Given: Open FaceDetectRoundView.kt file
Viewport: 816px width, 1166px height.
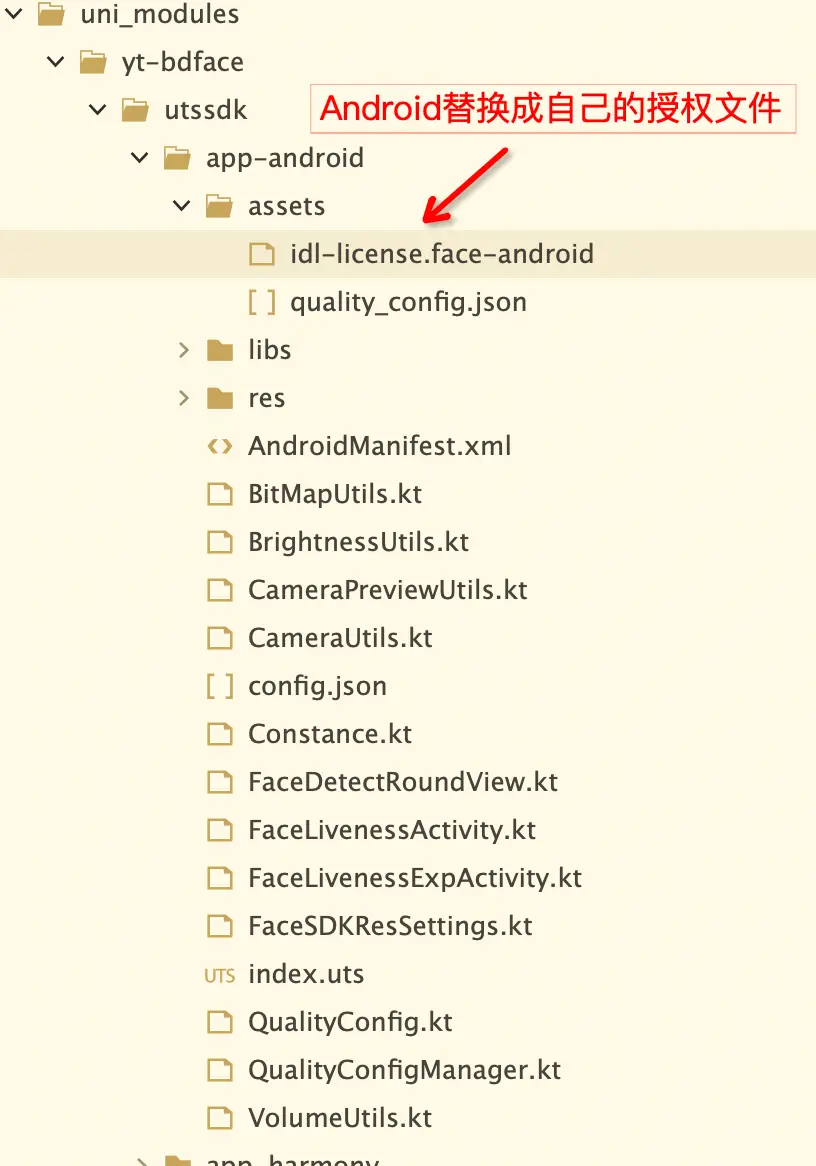Looking at the screenshot, I should pyautogui.click(x=402, y=782).
